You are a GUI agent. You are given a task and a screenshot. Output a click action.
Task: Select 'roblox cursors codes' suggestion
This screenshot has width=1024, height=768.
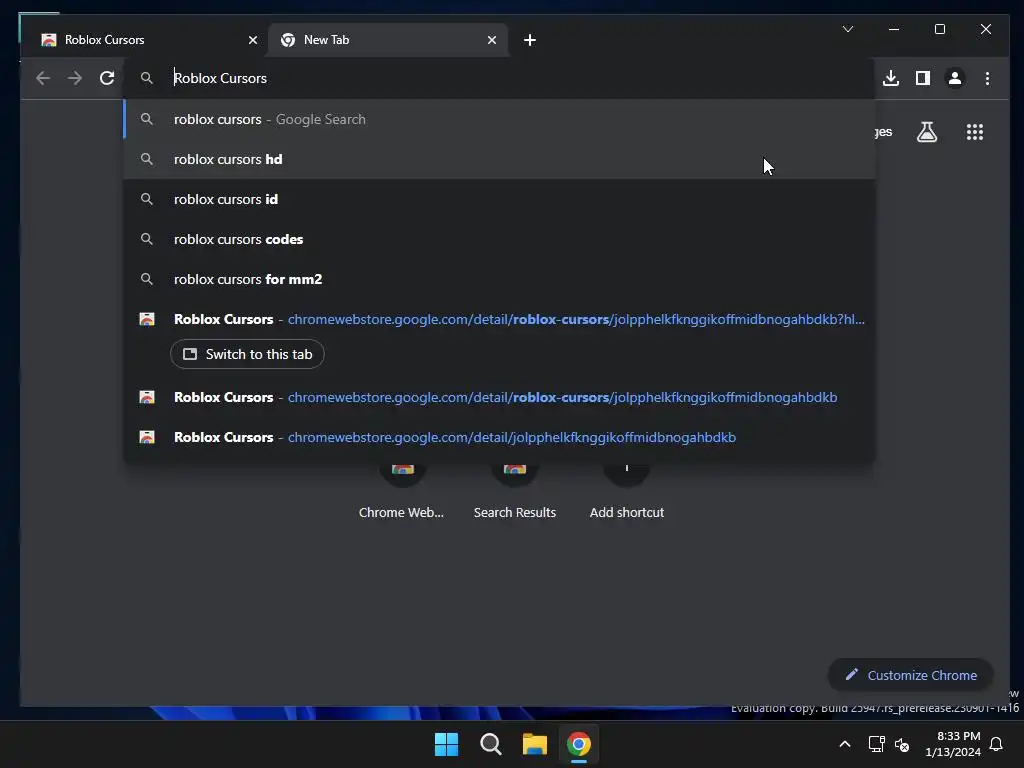coord(499,239)
